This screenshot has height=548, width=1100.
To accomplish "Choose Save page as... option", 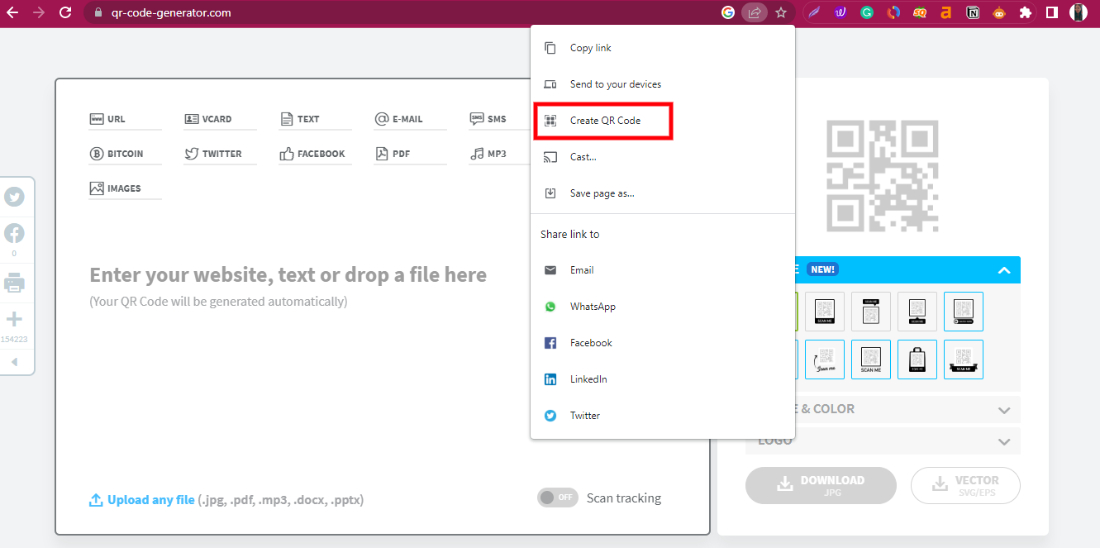I will click(x=662, y=193).
